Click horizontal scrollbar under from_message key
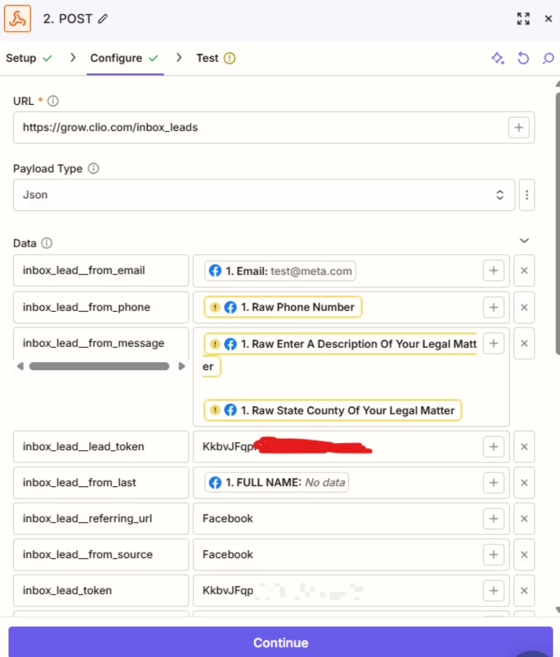 coord(99,366)
